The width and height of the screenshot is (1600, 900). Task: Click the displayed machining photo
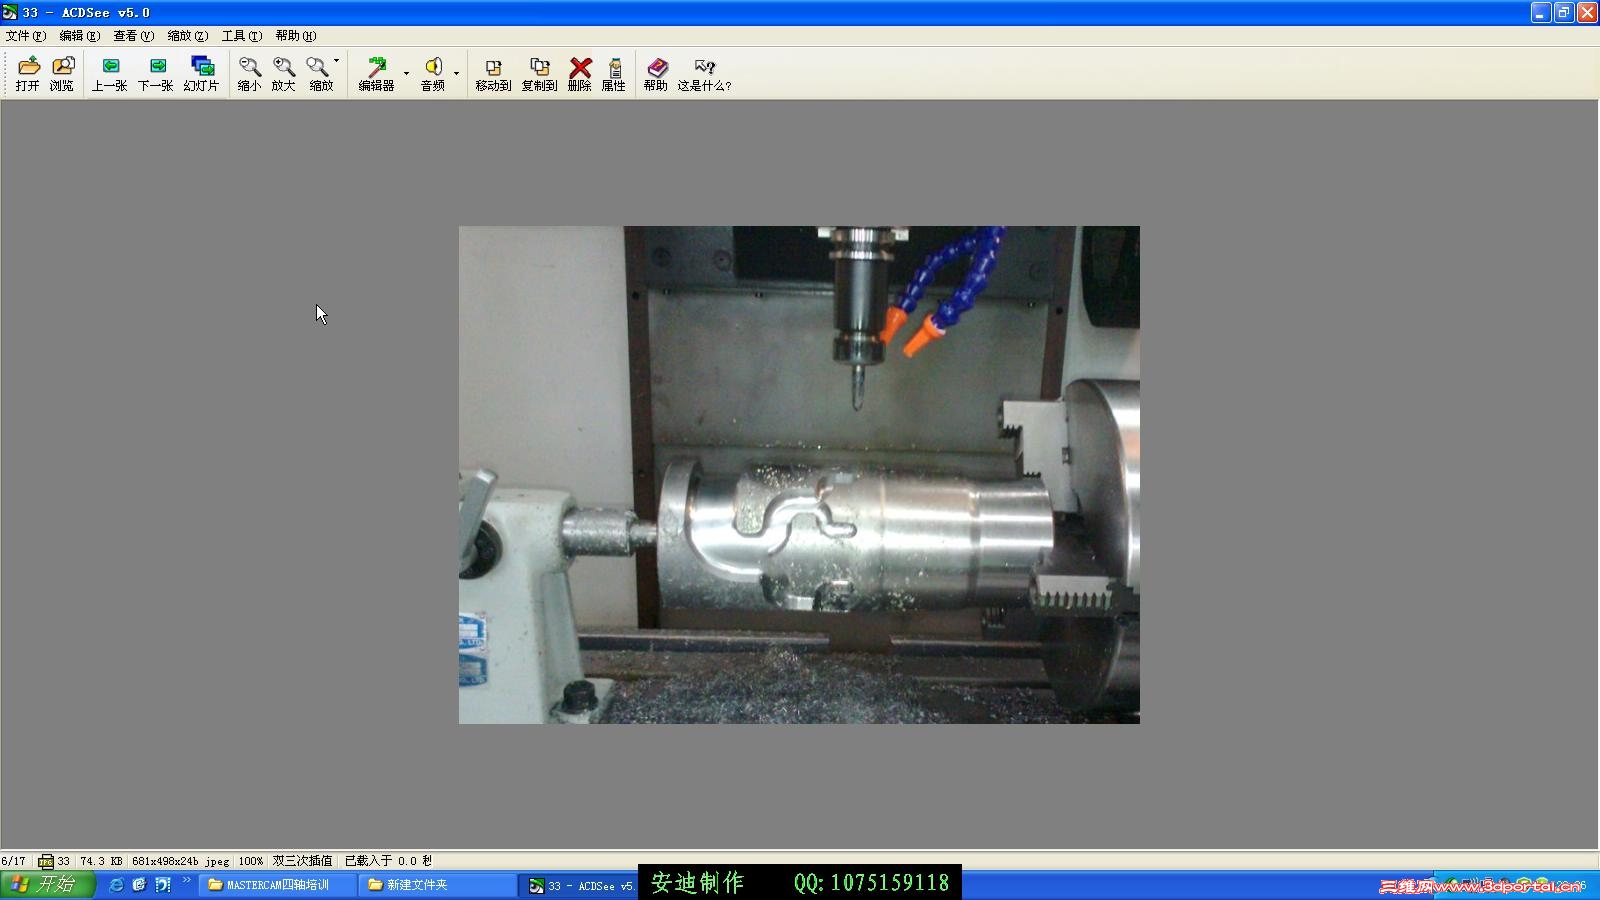tap(799, 475)
